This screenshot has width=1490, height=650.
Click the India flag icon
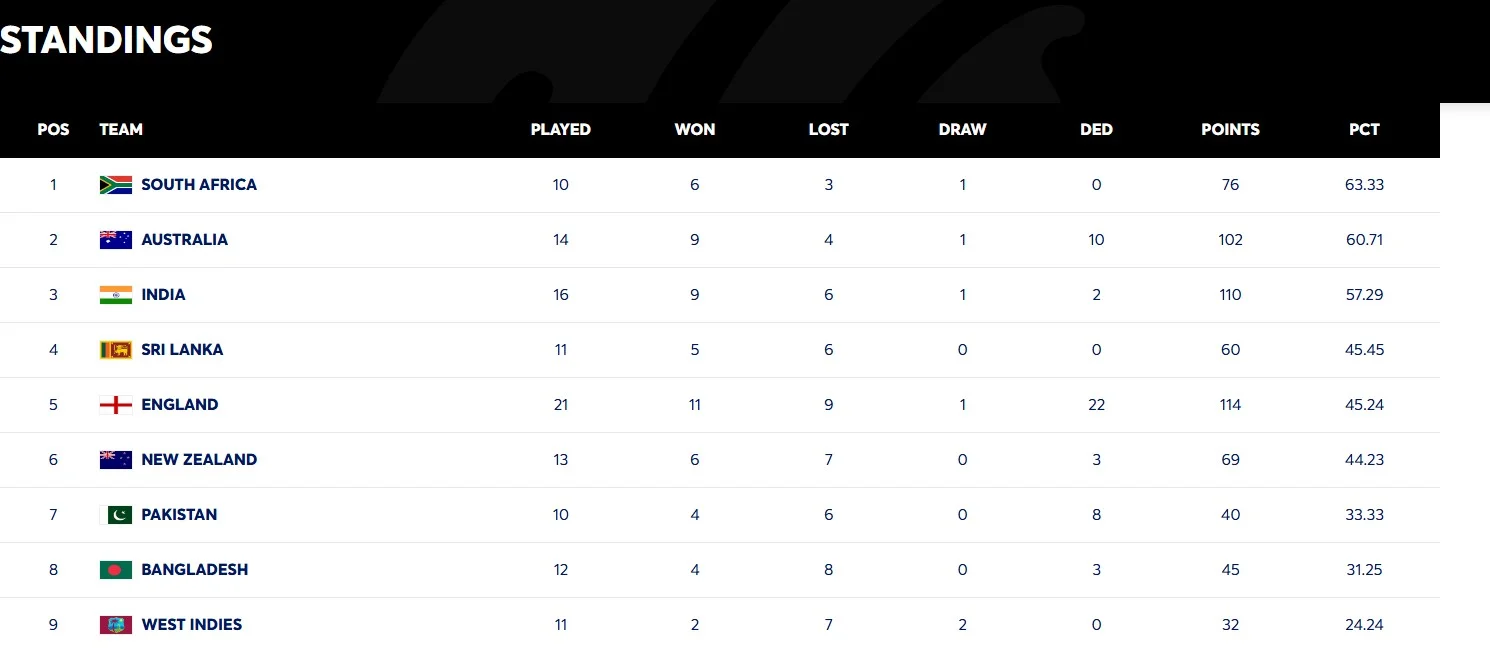[x=116, y=295]
